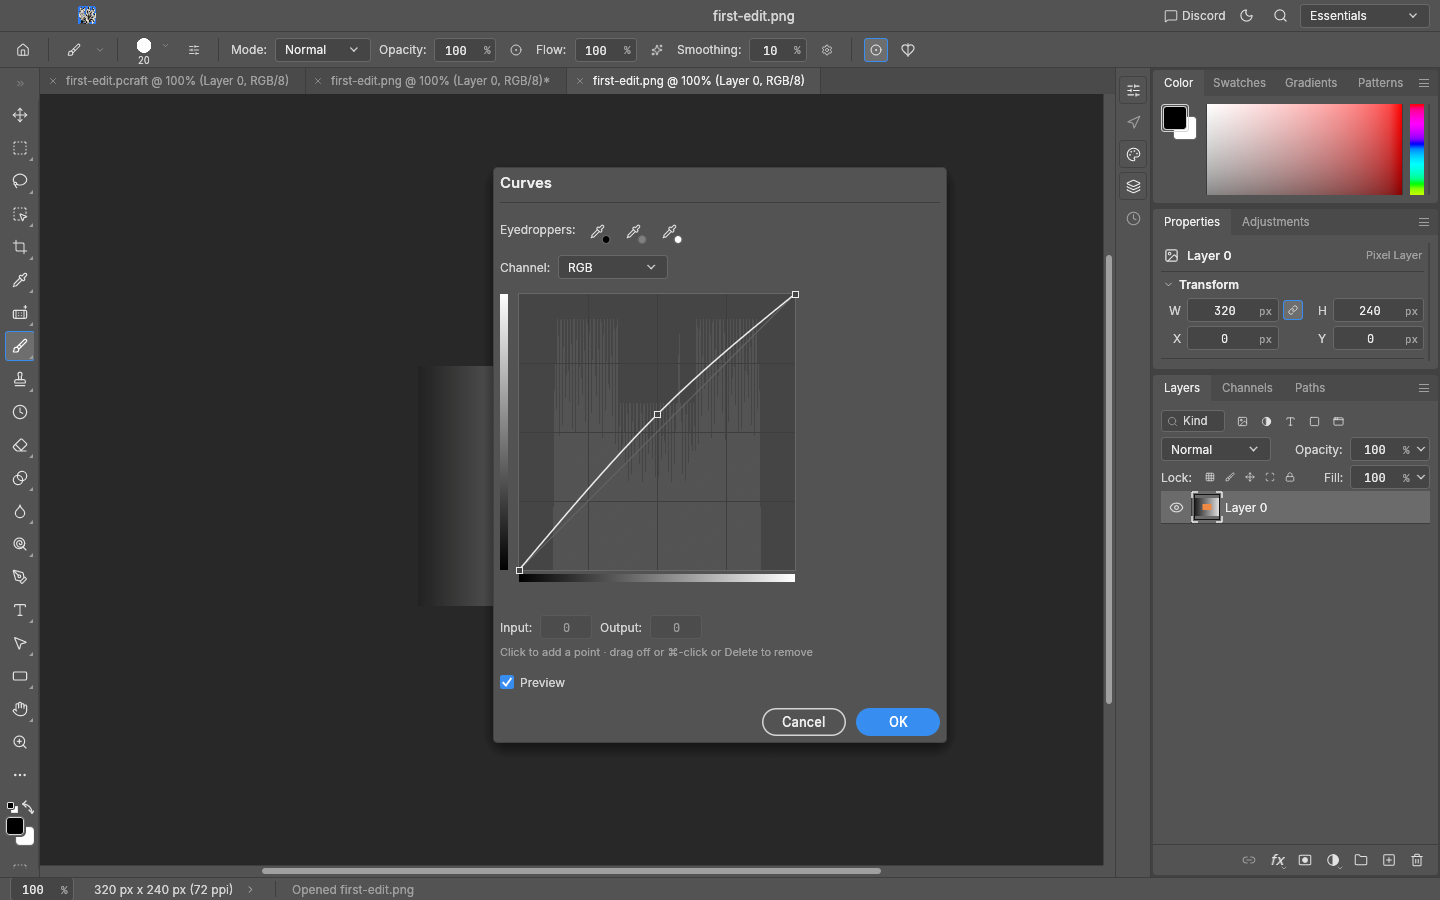Click the fx layer effects icon
1440x900 pixels.
point(1277,860)
